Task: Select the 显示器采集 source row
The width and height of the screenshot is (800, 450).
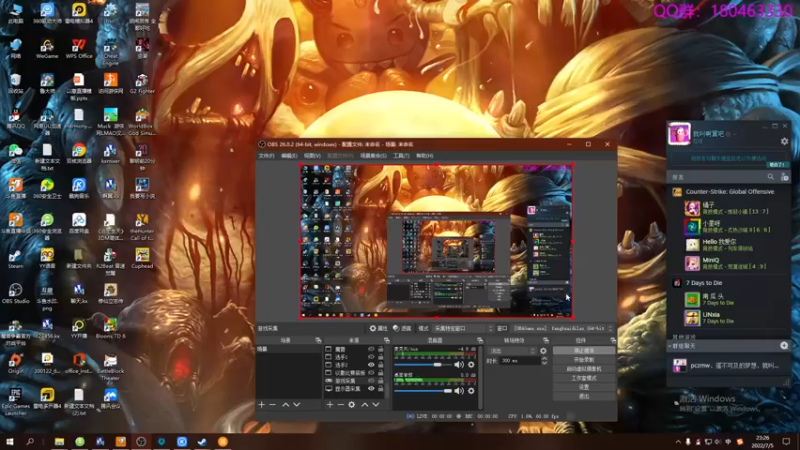Action: point(355,389)
